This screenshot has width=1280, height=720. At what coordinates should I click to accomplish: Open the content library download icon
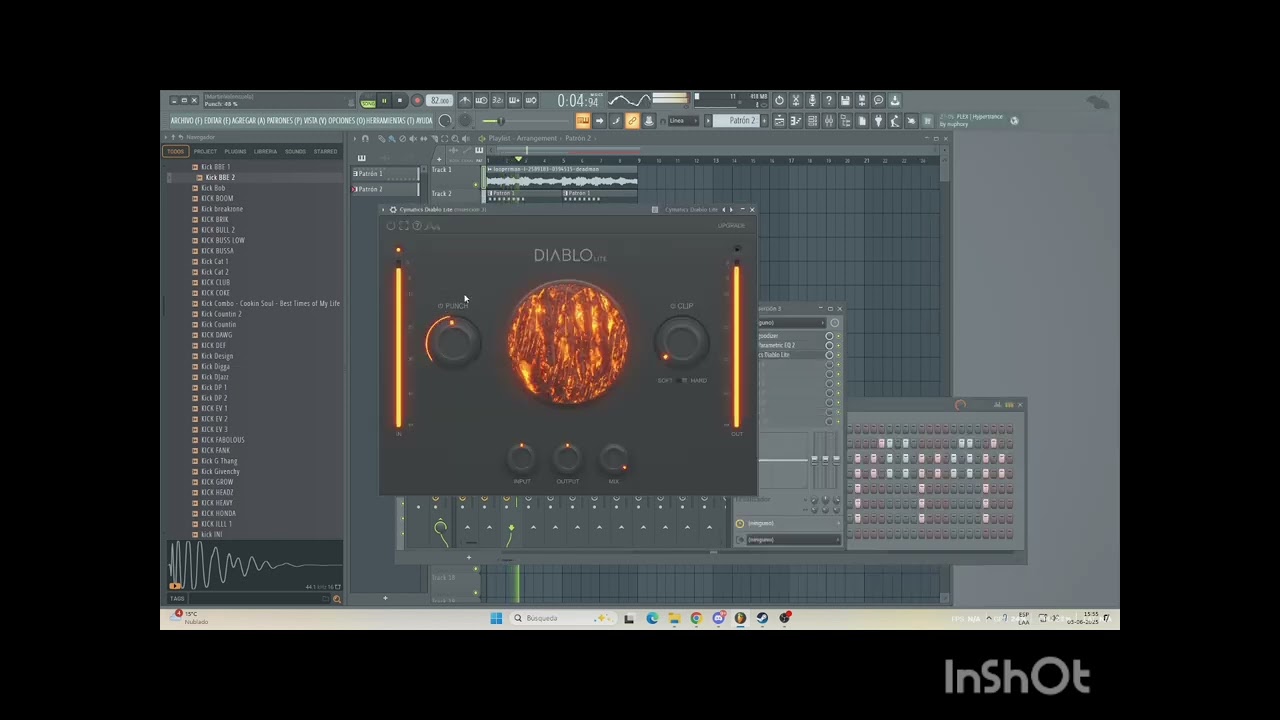pyautogui.click(x=895, y=100)
